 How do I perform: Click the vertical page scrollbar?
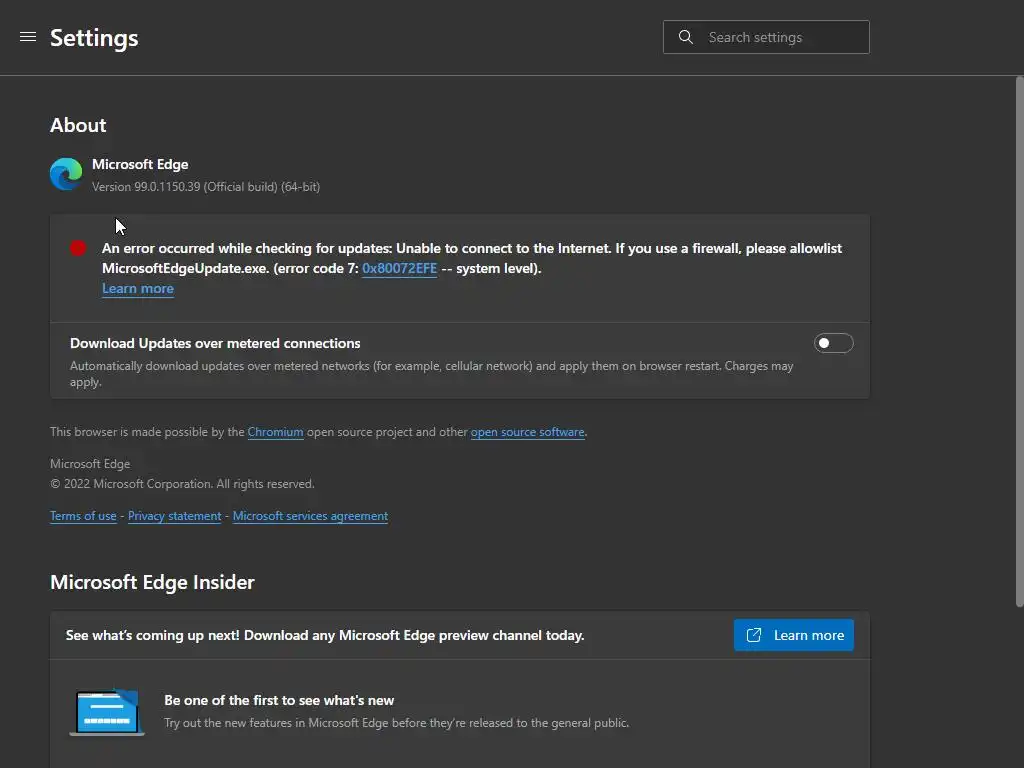[1018, 340]
